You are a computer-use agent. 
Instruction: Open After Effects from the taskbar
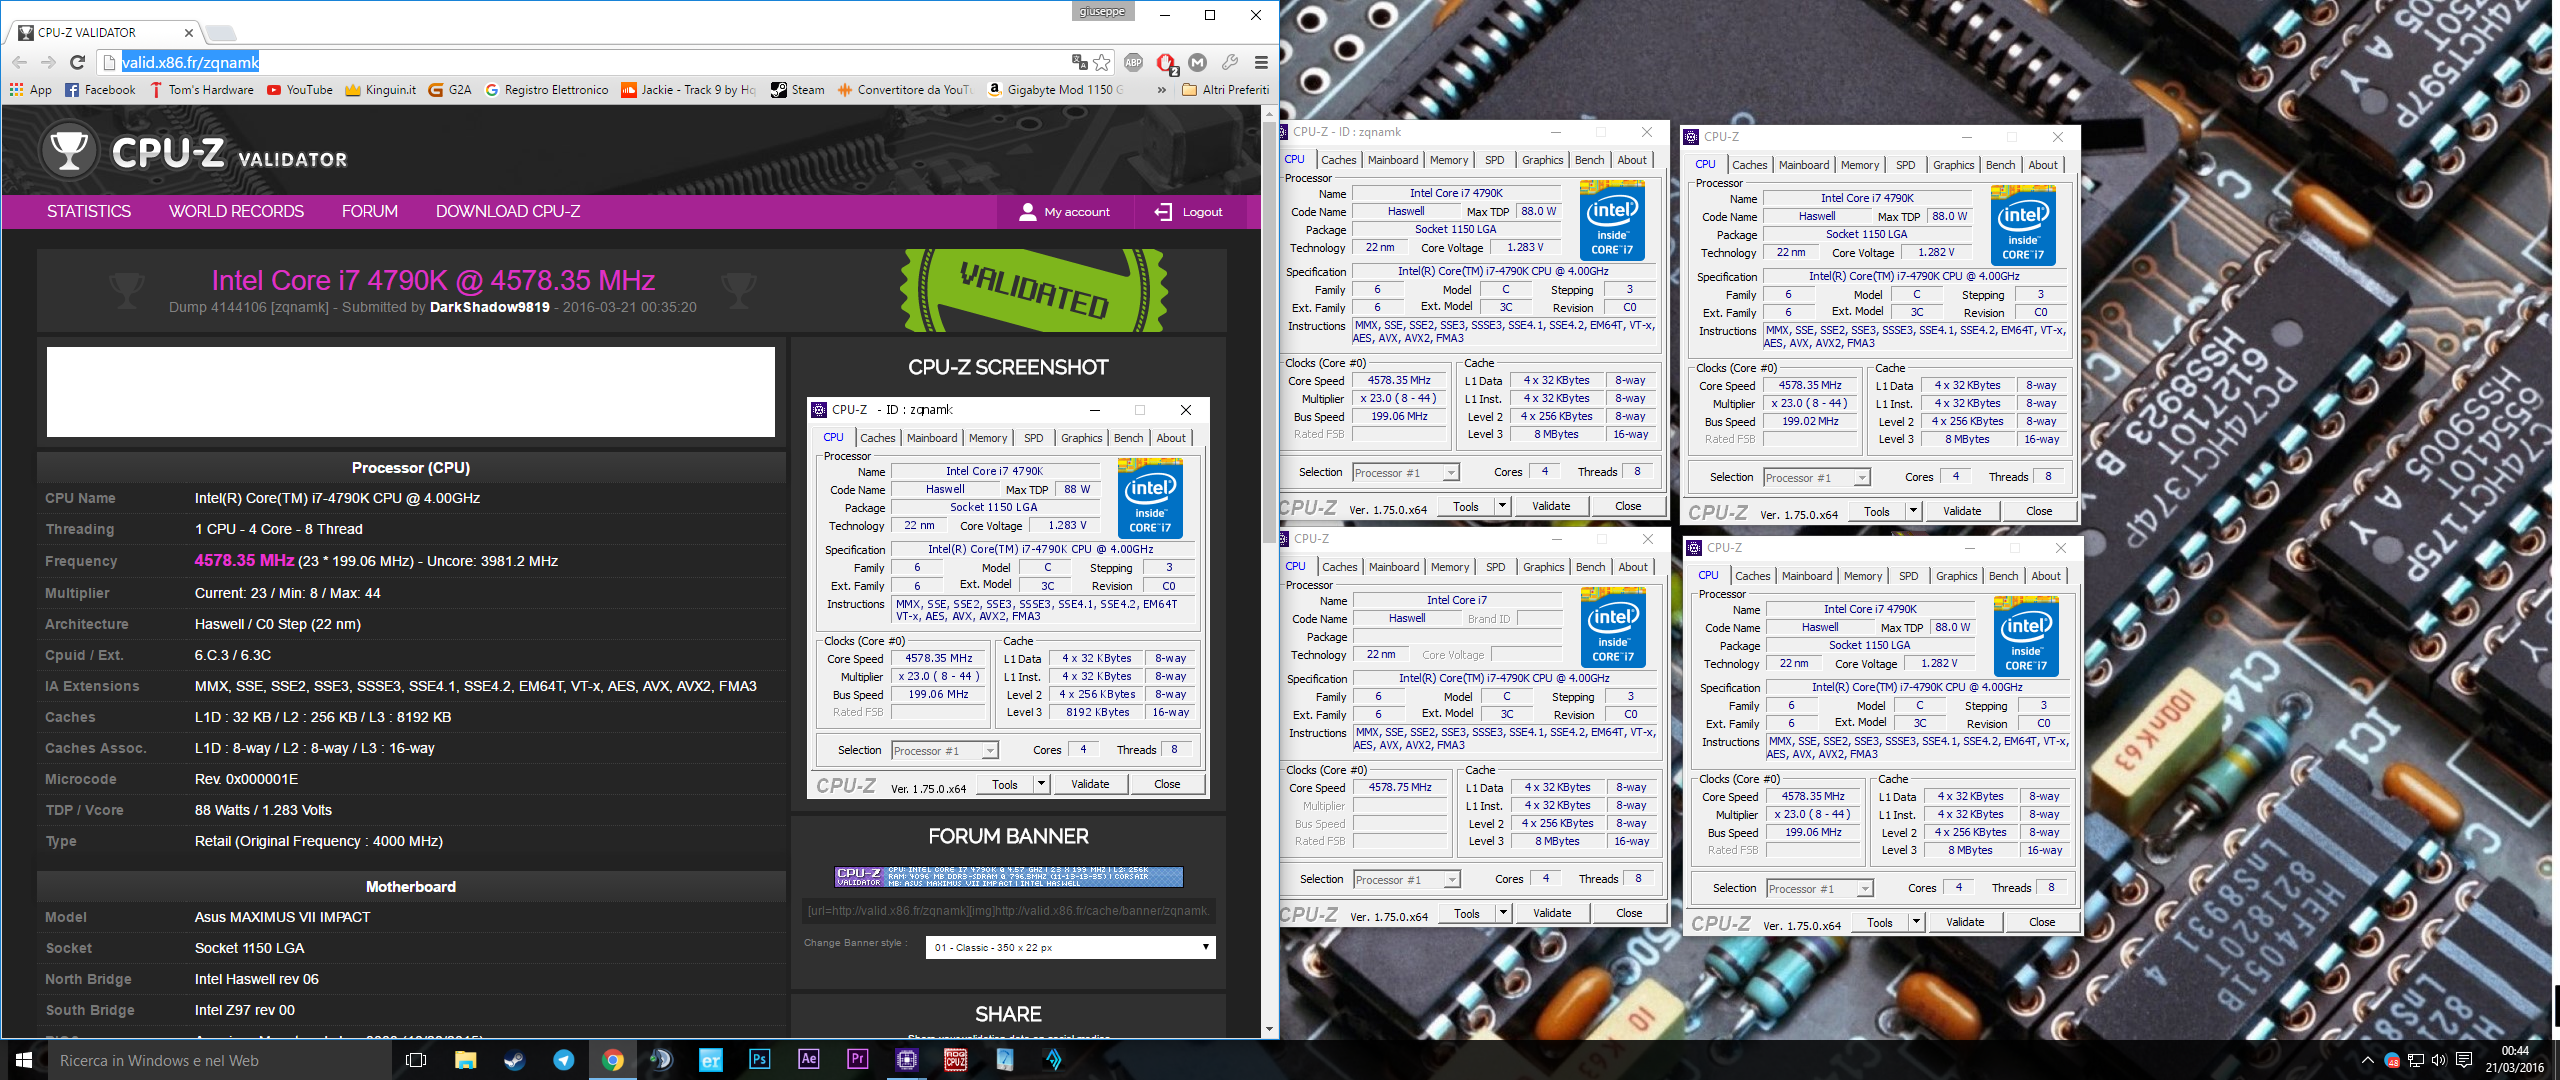click(x=808, y=1060)
